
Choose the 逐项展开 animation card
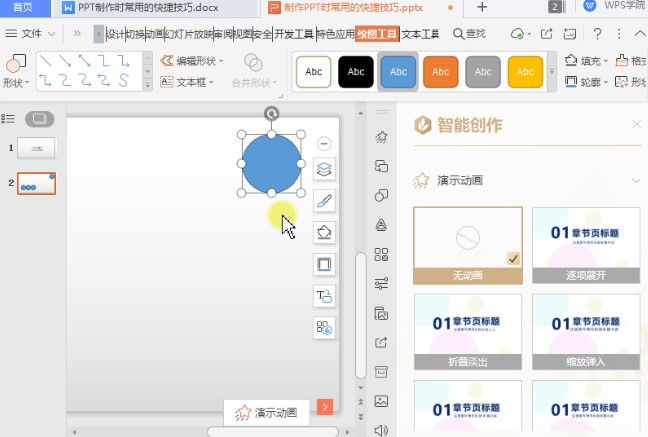586,245
